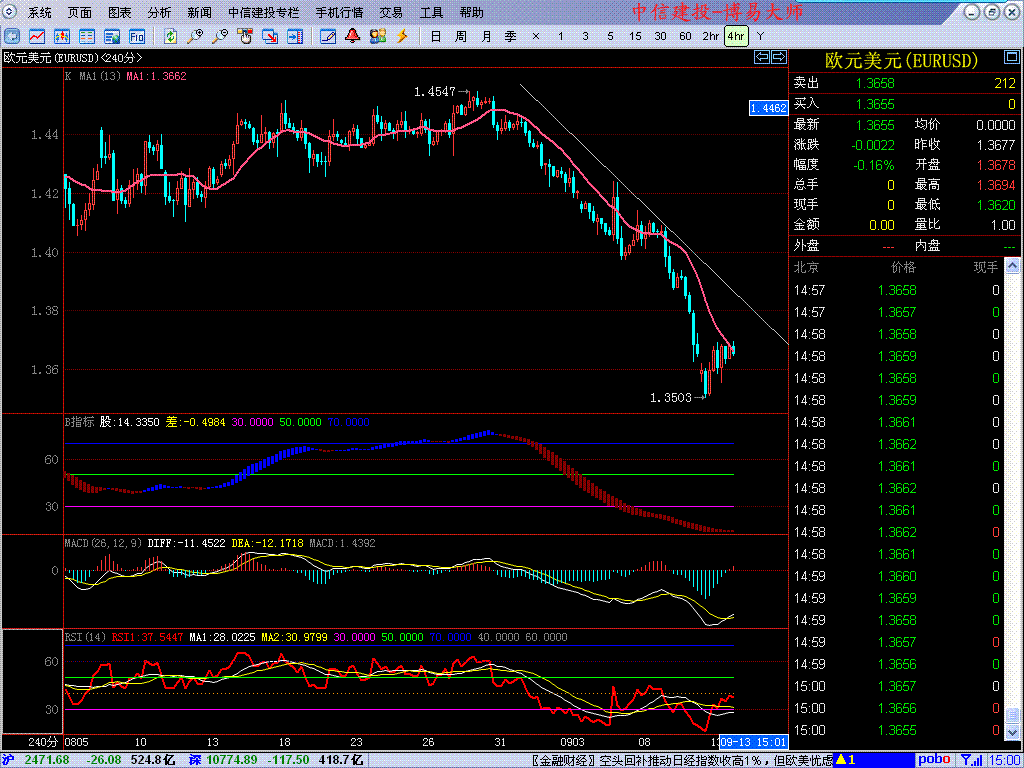
Task: Select the 3 minute period
Action: tap(585, 36)
